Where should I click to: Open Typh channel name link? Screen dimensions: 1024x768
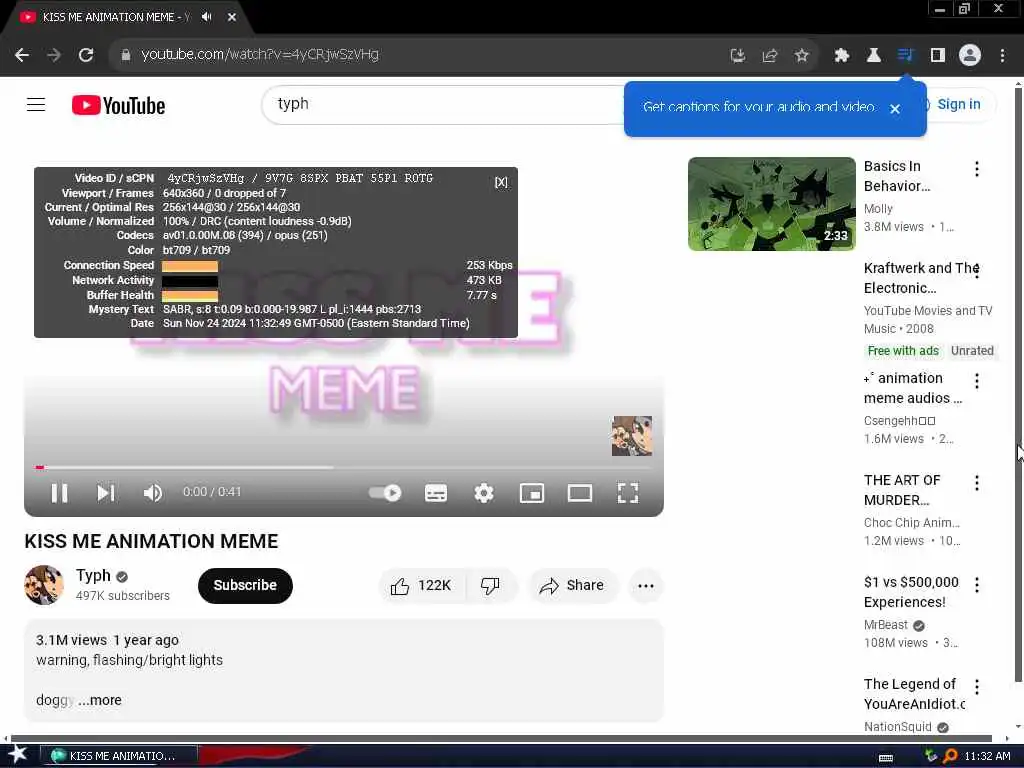[93, 575]
